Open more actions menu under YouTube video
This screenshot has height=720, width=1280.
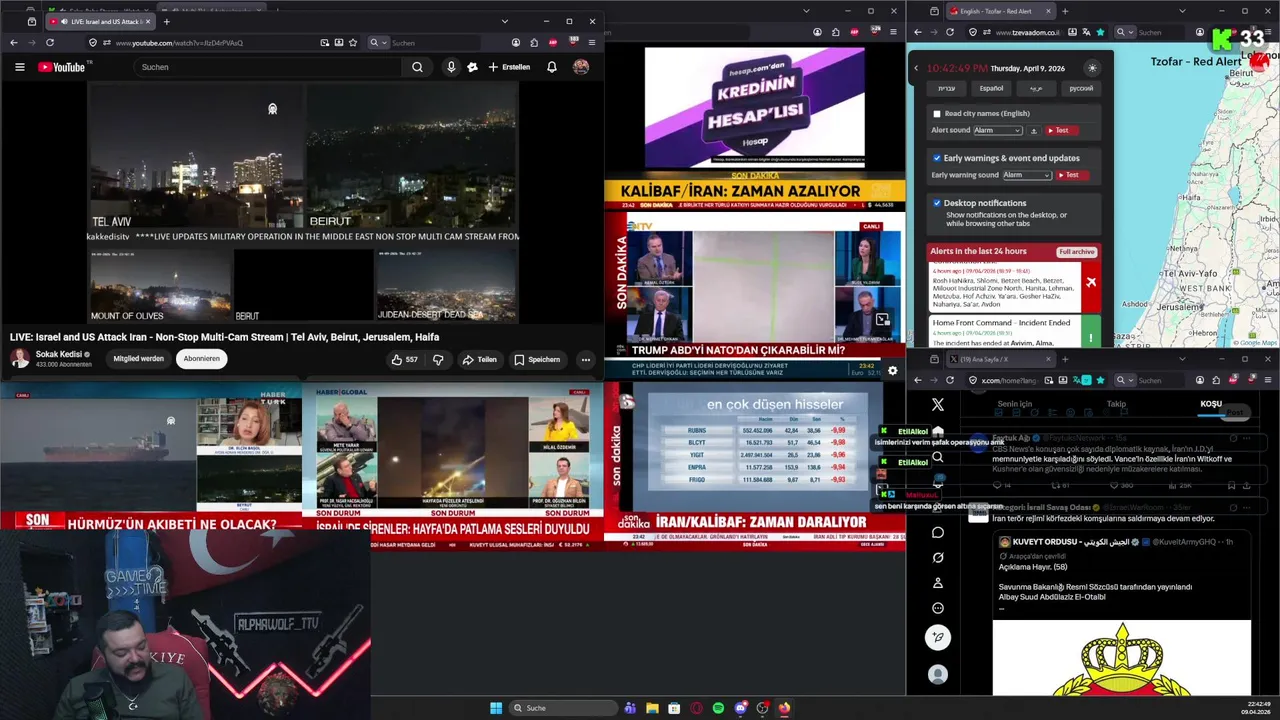[x=586, y=359]
